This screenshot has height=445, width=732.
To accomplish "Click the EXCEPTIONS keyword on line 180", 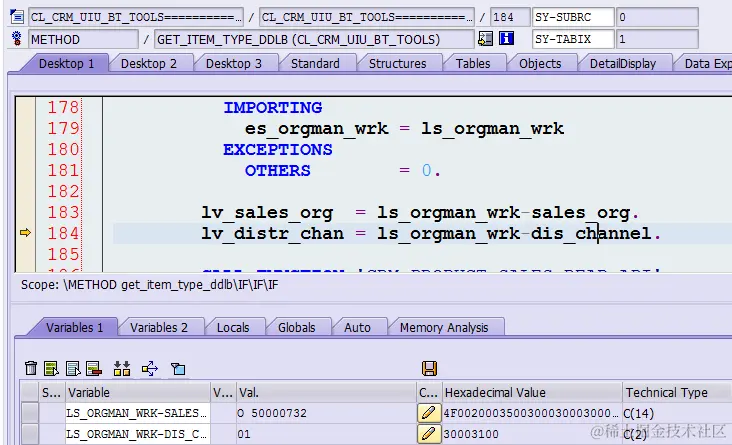I will (x=278, y=149).
